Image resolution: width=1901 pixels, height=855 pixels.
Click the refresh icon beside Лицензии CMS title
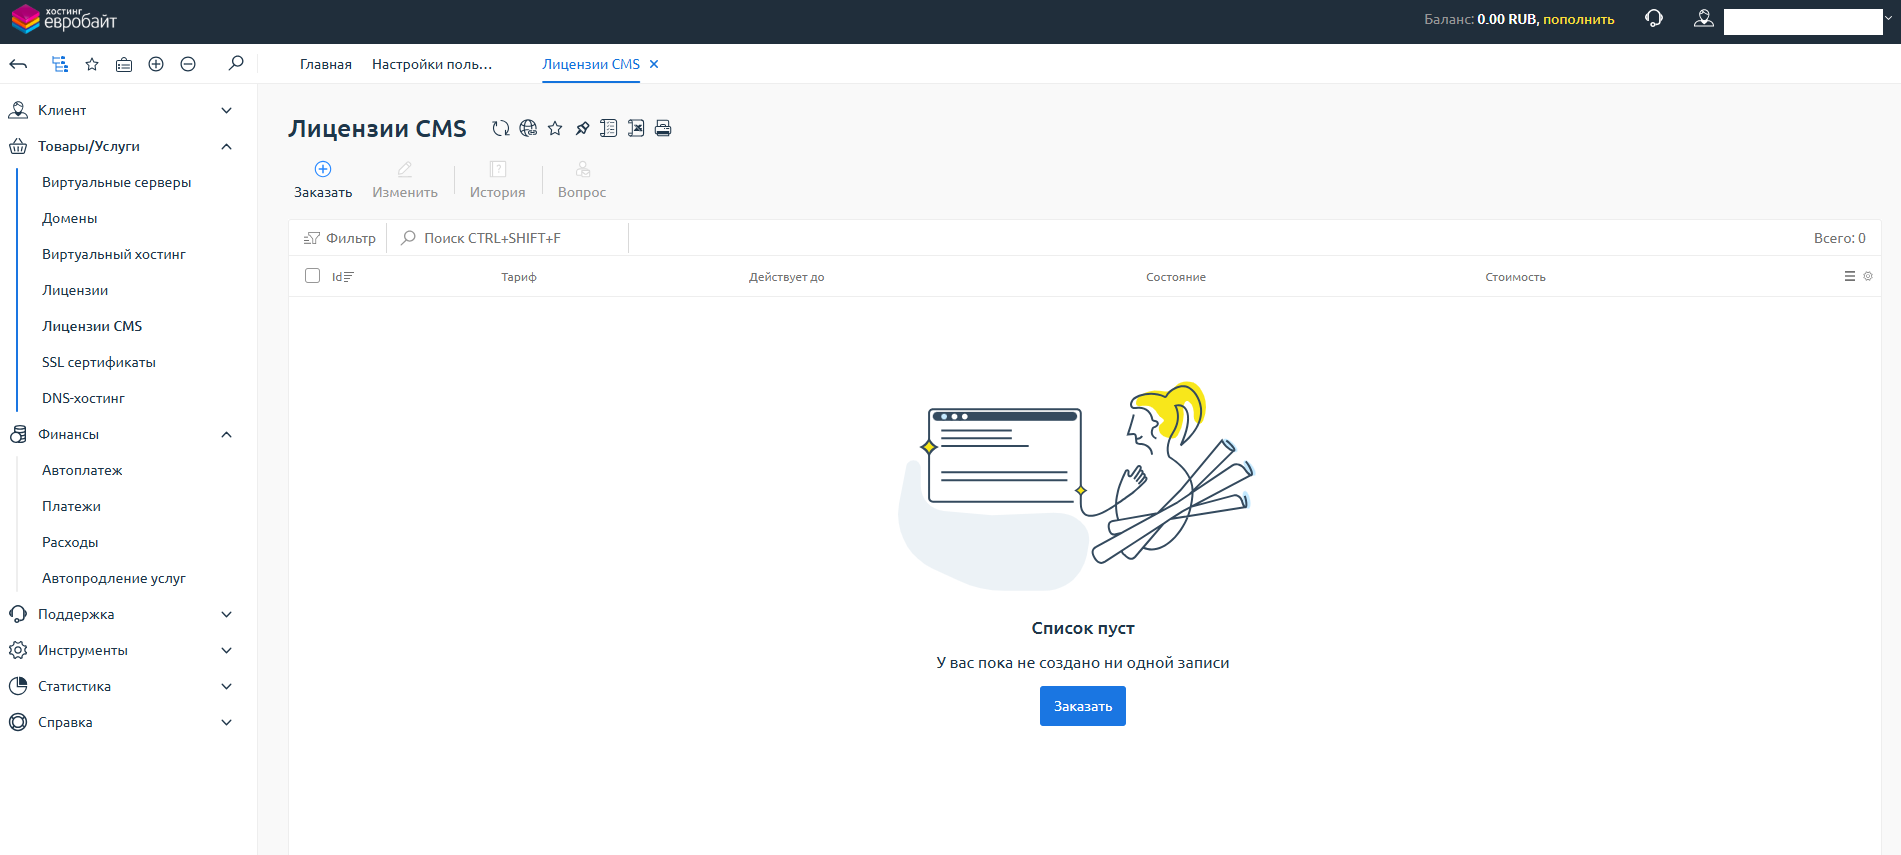(501, 128)
